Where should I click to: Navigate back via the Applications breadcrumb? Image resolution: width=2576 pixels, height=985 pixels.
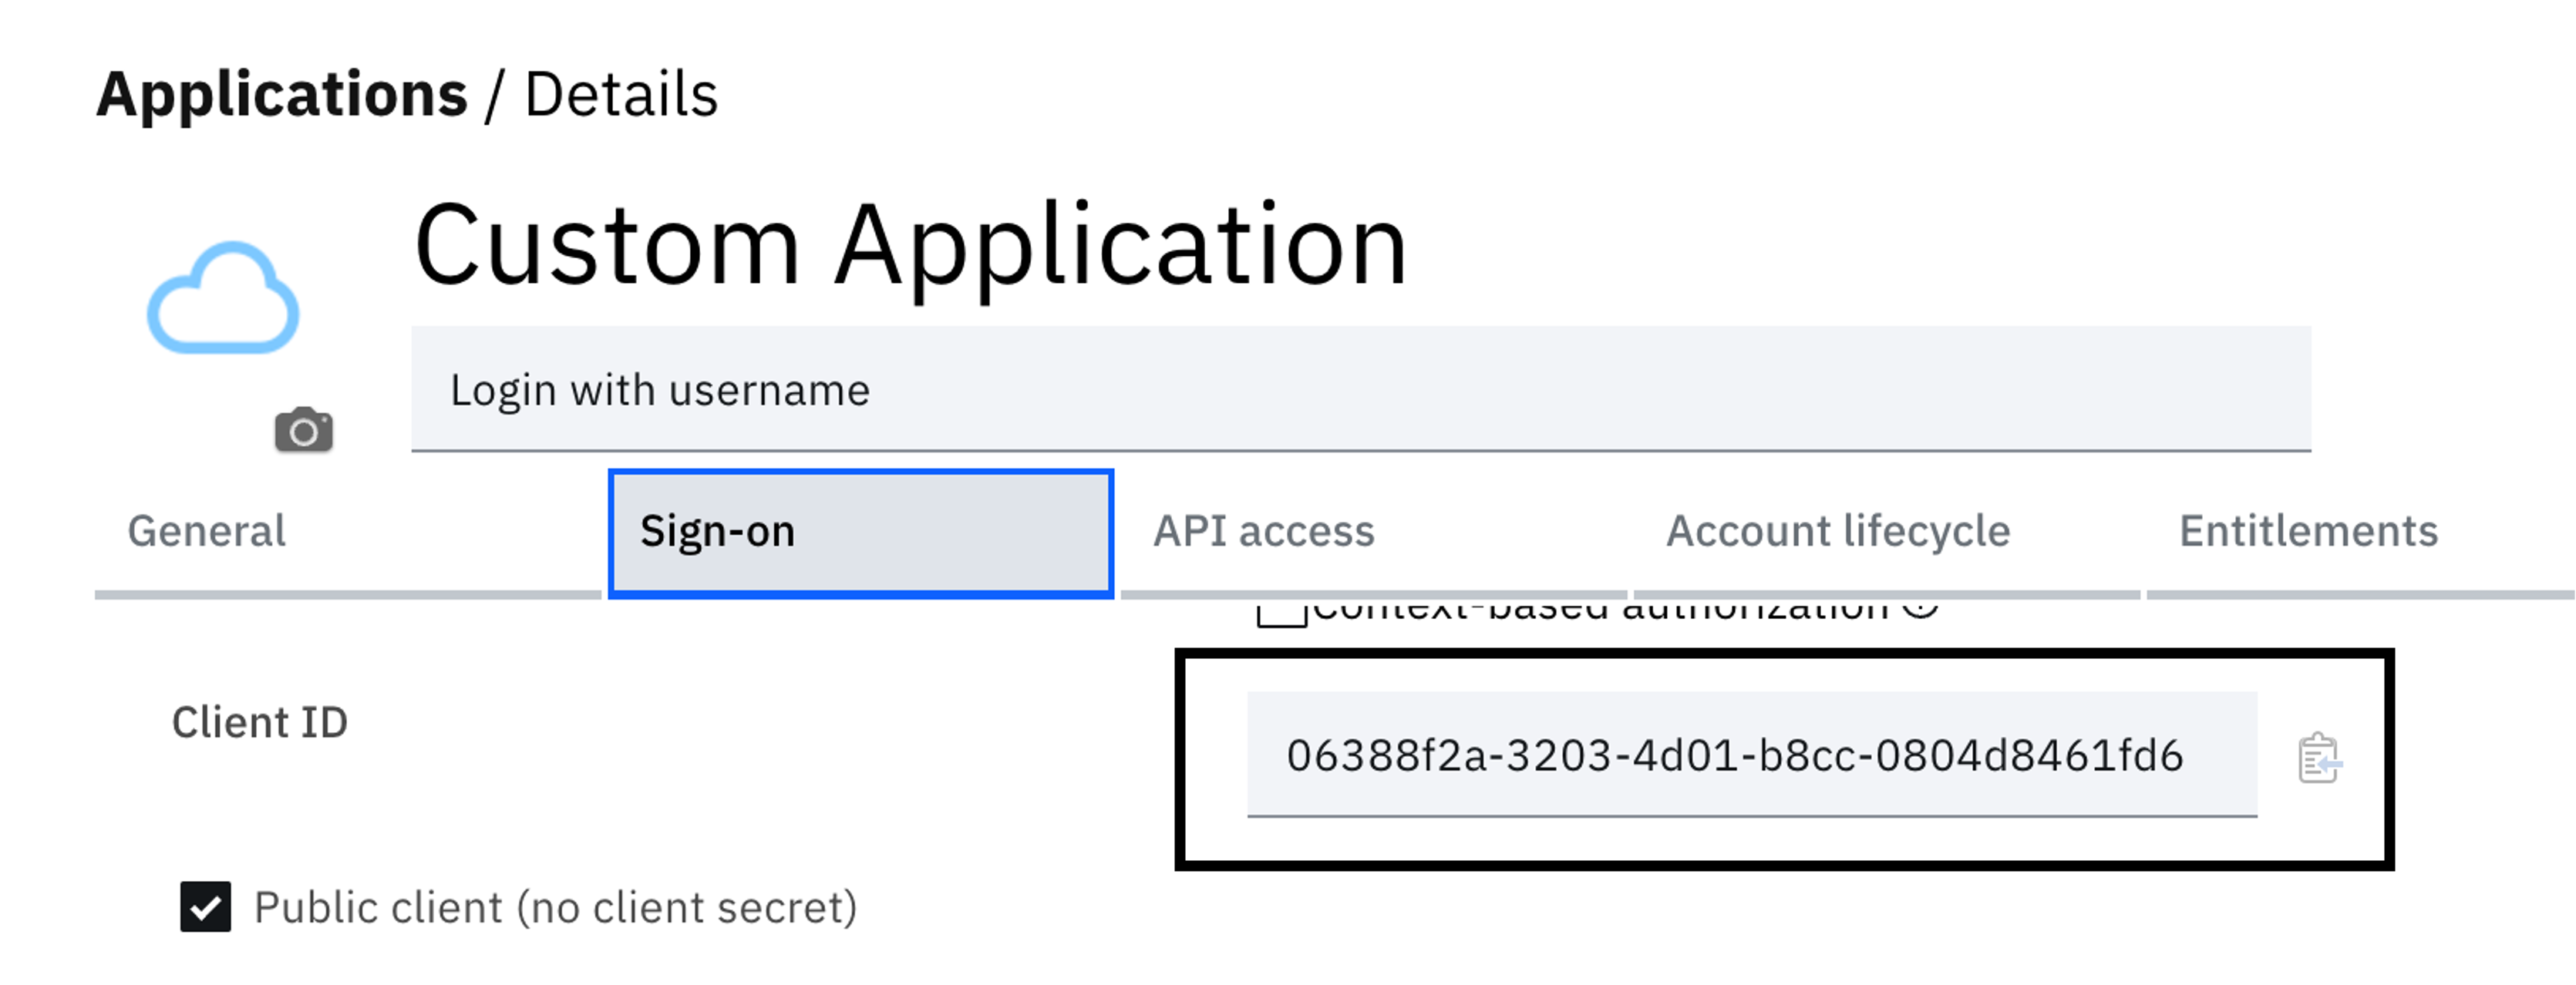pos(282,95)
